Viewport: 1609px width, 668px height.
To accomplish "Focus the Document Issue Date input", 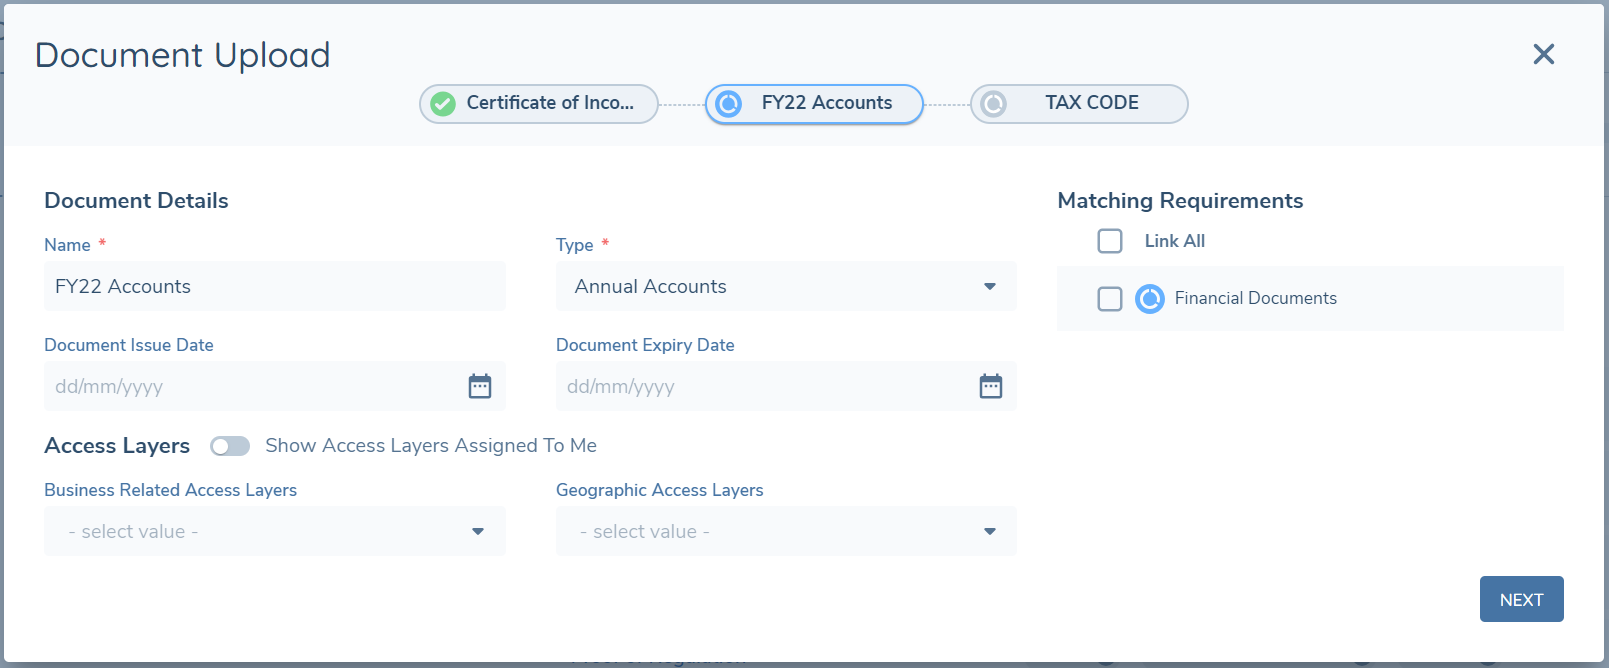I will click(250, 387).
